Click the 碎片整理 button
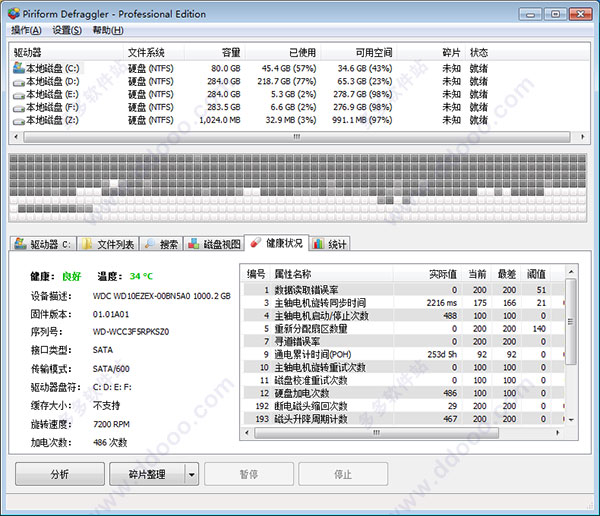600x516 pixels. [147, 474]
